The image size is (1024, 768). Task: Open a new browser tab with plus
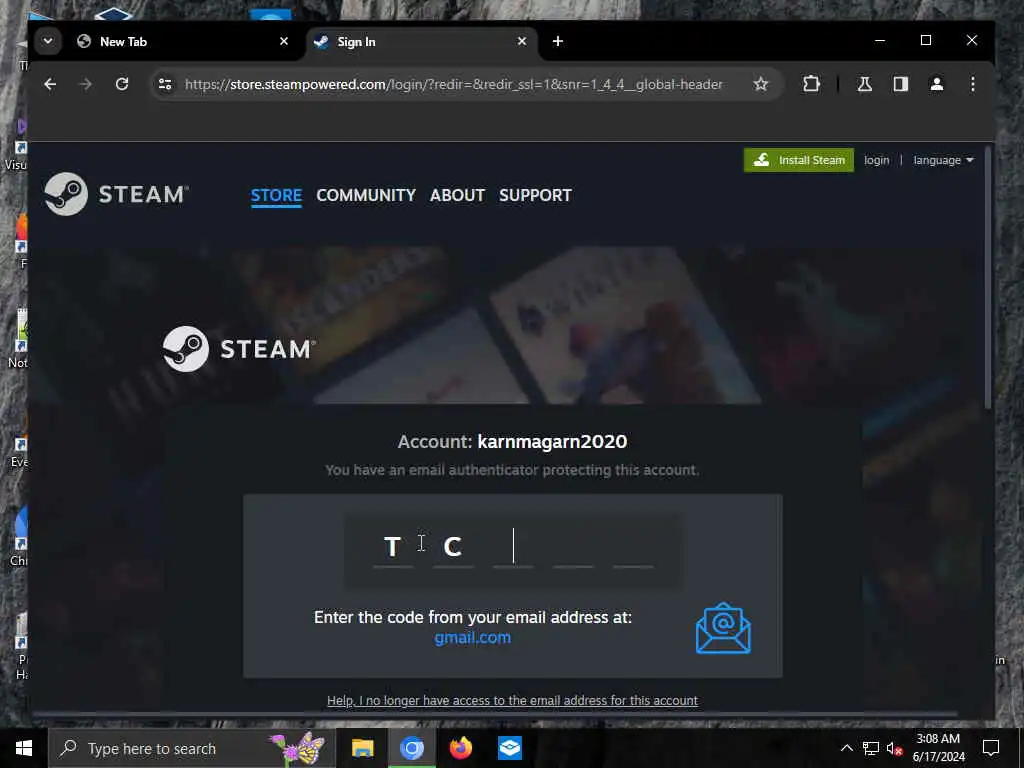(558, 41)
